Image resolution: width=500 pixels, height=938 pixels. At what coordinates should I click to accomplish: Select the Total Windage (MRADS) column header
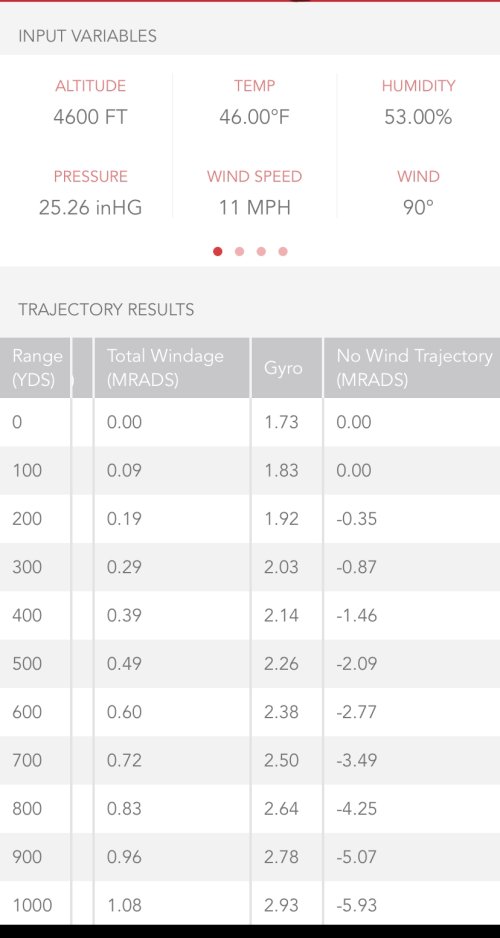pyautogui.click(x=172, y=368)
